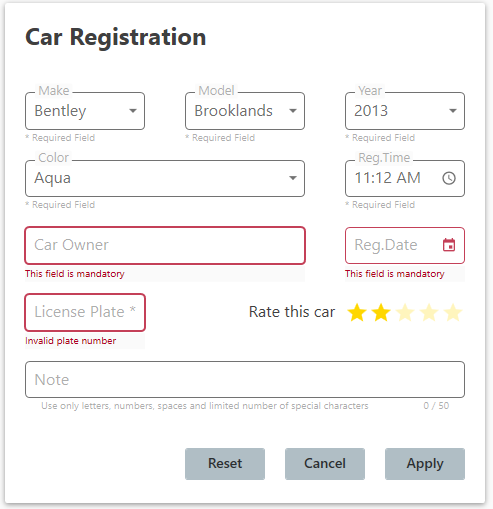Image resolution: width=493 pixels, height=509 pixels.
Task: Rate this car one star
Action: (357, 312)
